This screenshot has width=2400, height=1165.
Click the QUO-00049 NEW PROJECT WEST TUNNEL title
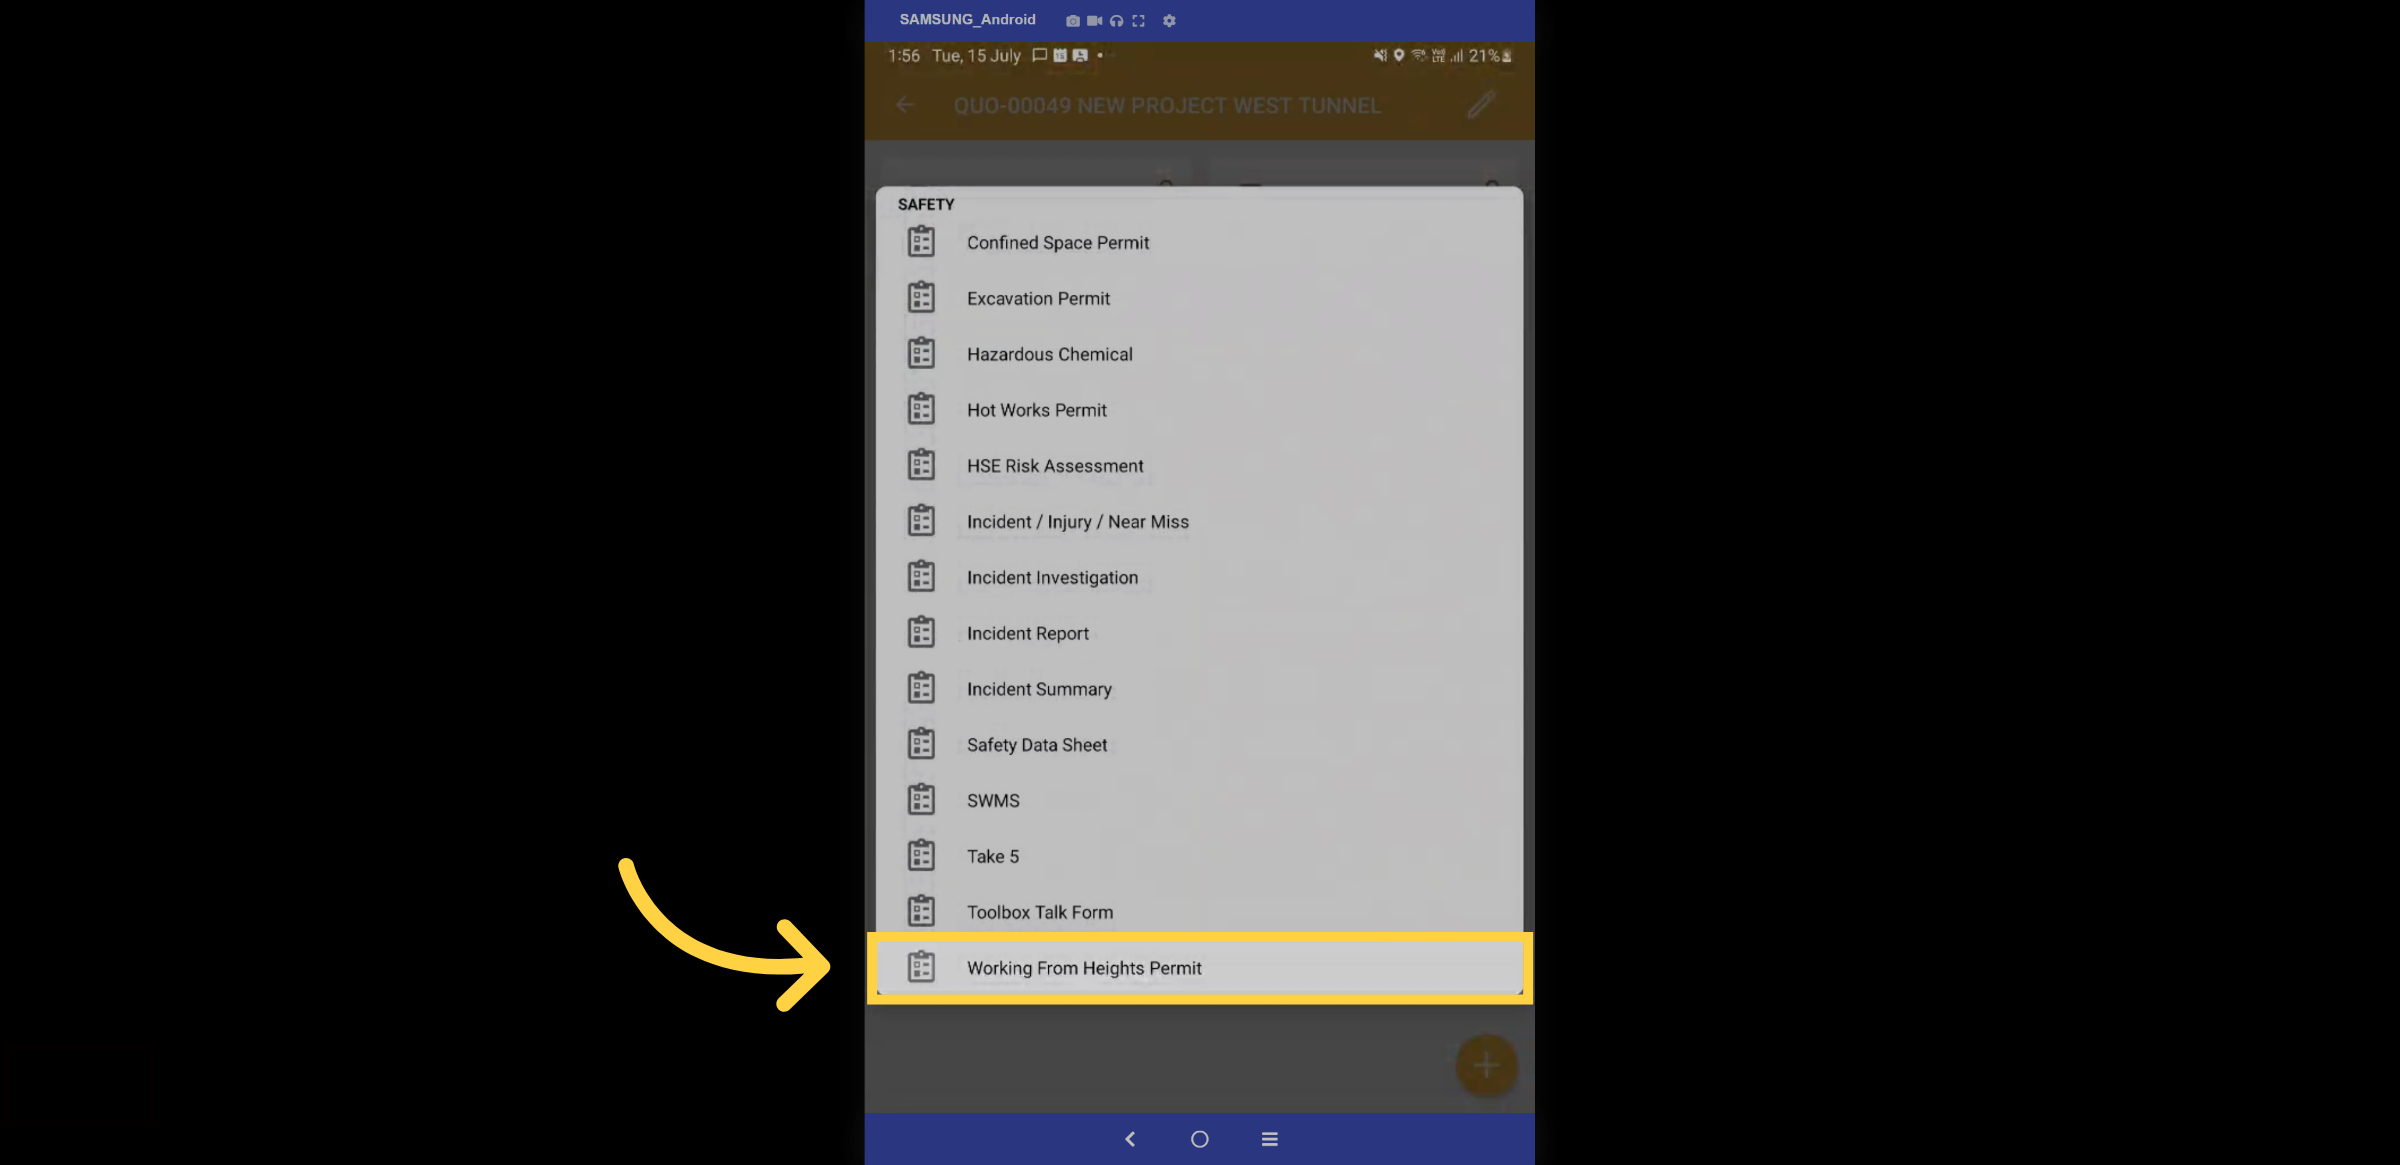[1167, 106]
